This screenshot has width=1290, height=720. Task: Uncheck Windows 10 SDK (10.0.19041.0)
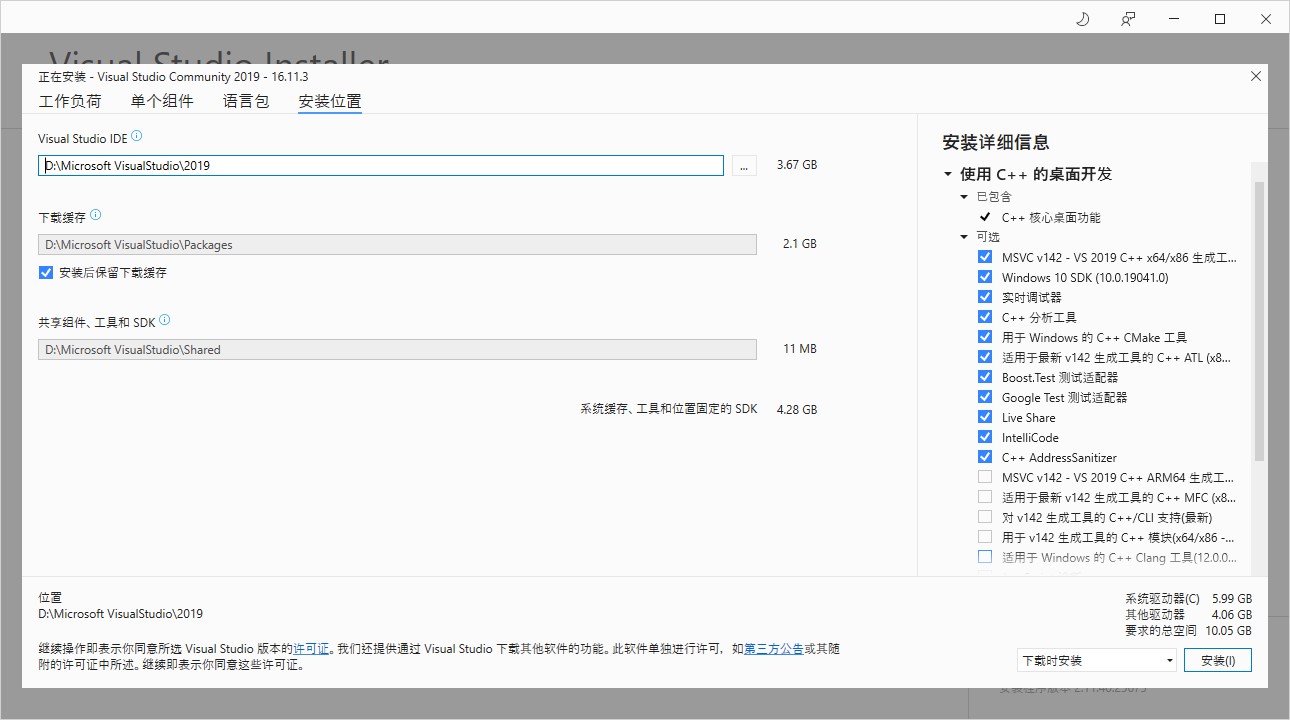pyautogui.click(x=985, y=277)
